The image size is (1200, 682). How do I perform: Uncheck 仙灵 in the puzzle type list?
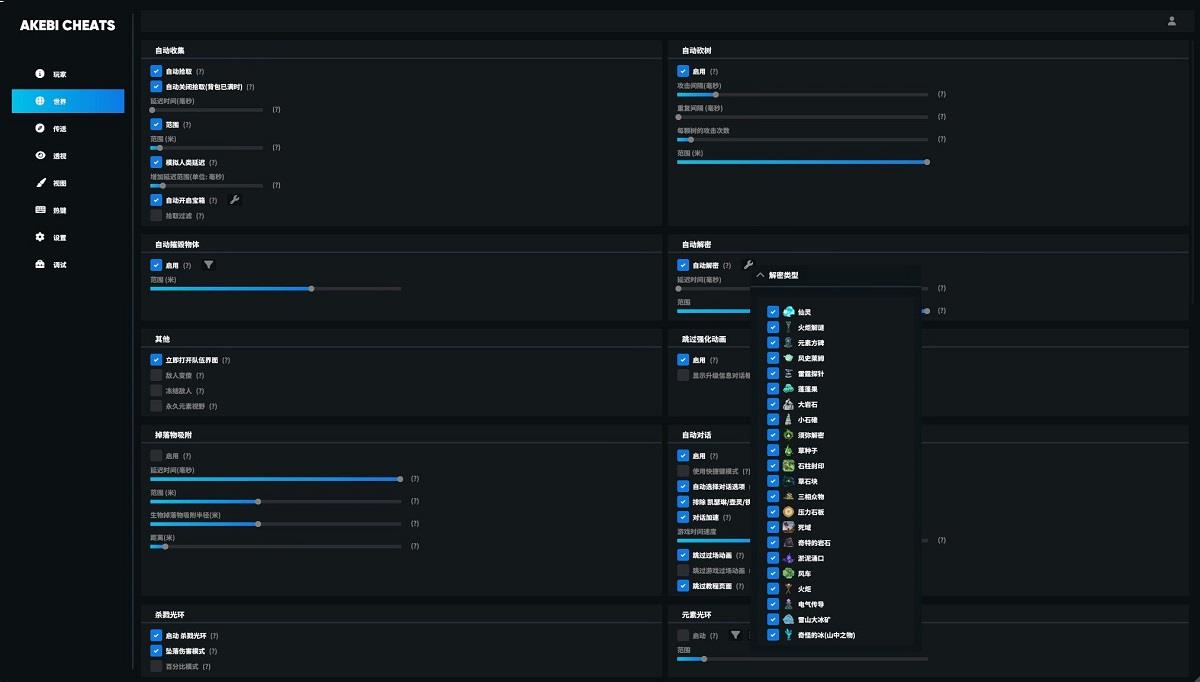773,312
